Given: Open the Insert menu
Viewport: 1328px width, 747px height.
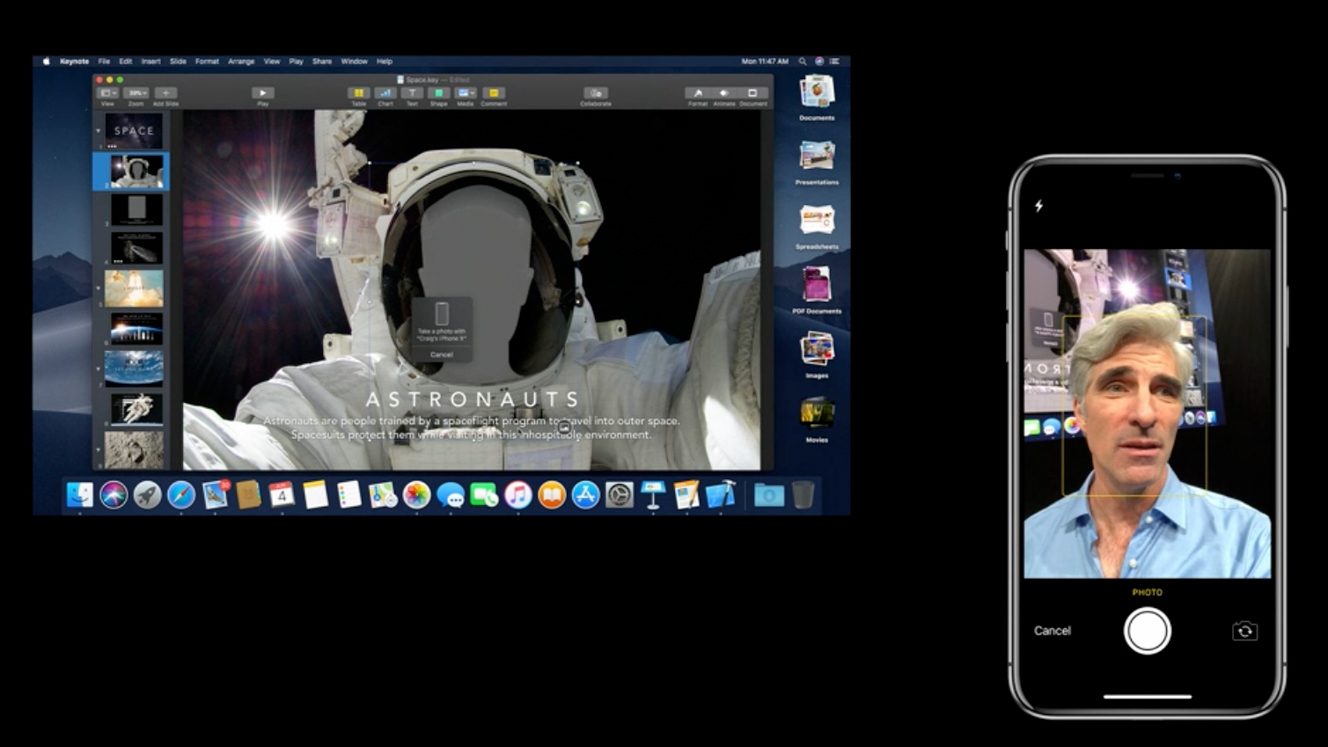Looking at the screenshot, I should pyautogui.click(x=151, y=61).
